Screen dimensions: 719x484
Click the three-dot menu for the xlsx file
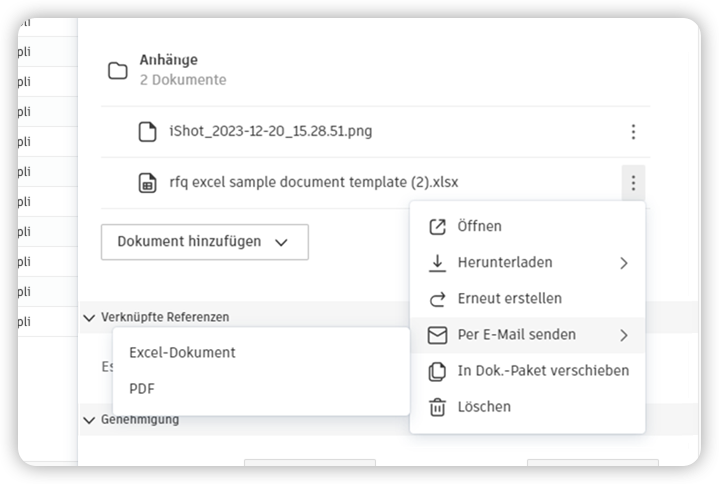(632, 183)
